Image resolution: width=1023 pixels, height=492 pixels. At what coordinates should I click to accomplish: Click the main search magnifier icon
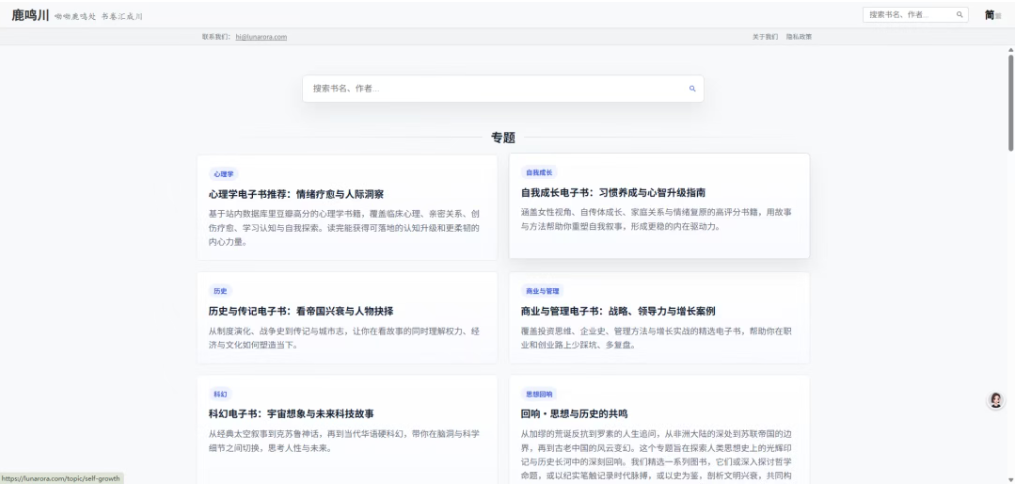(x=692, y=89)
